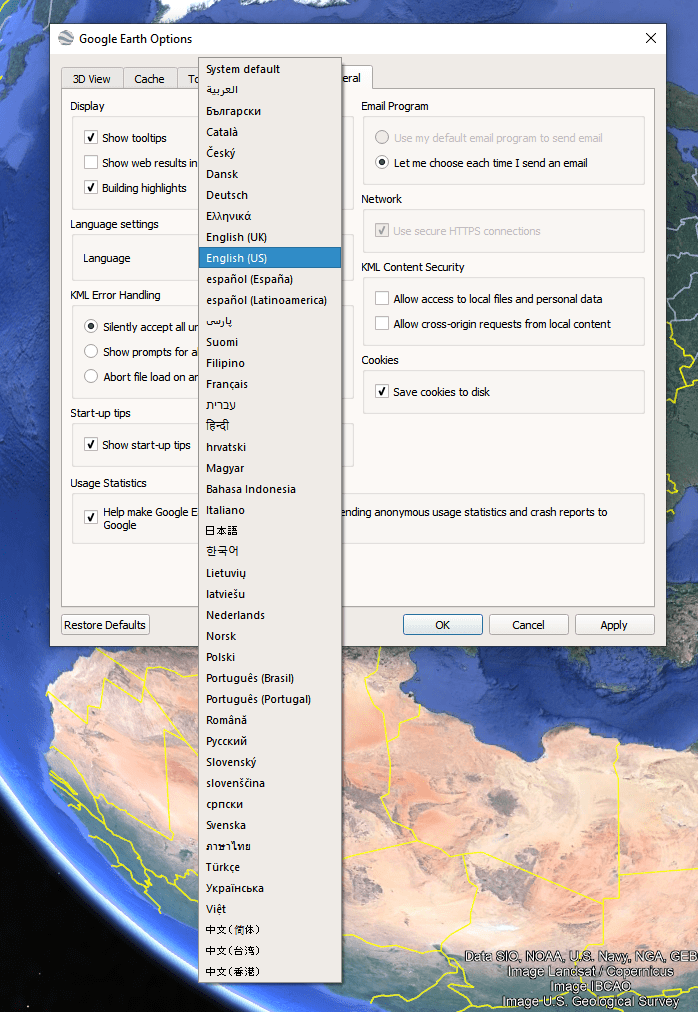This screenshot has height=1012, width=698.
Task: Select English (US) language
Action: point(270,258)
